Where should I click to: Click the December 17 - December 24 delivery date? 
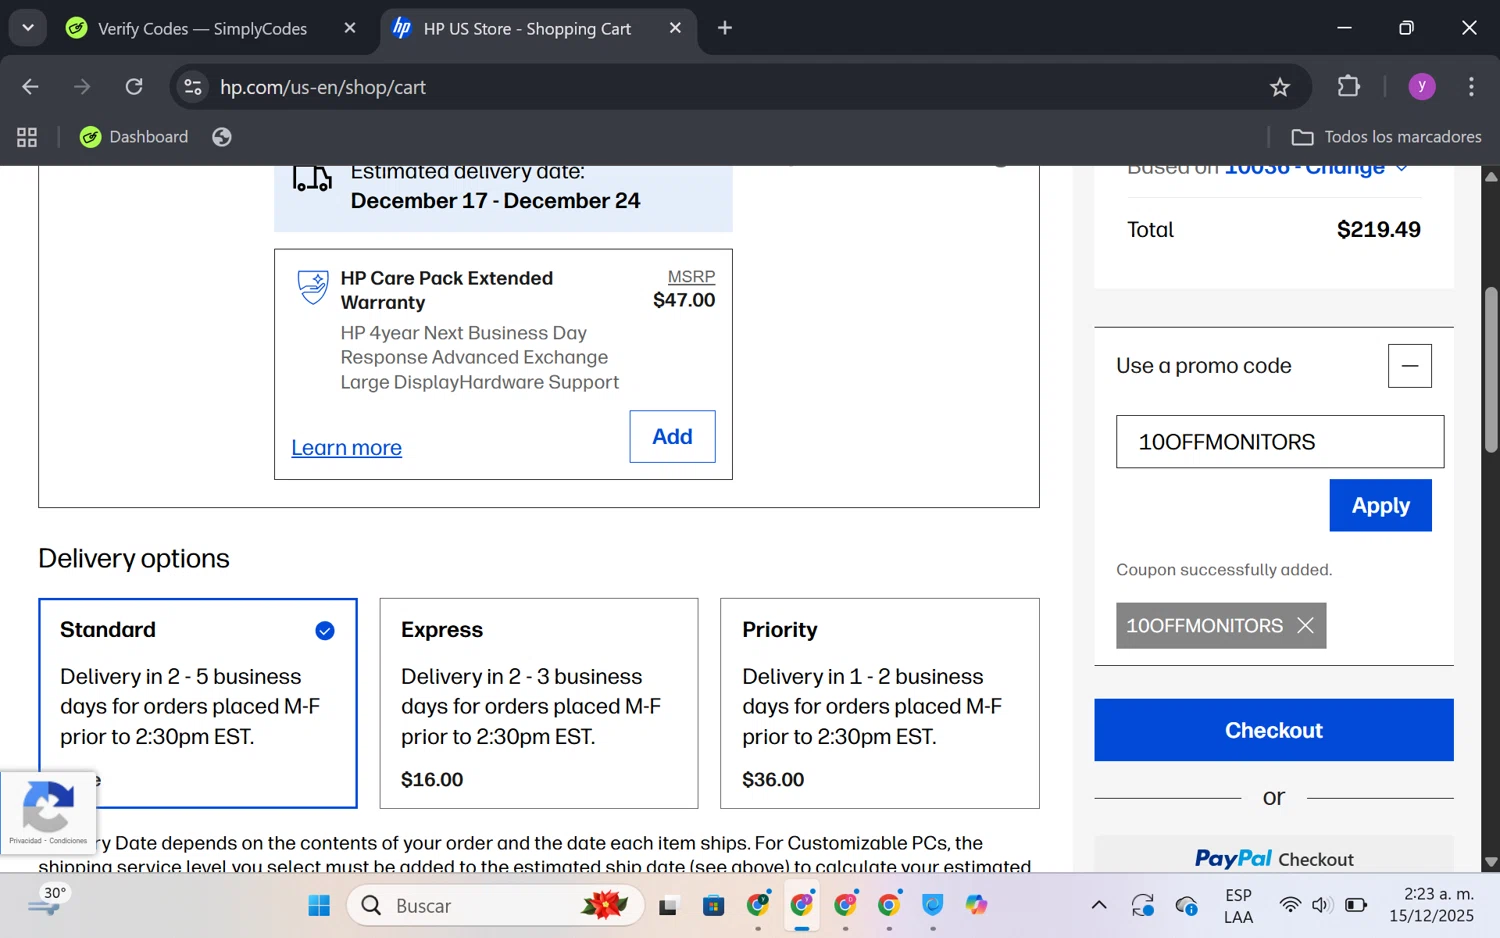495,201
